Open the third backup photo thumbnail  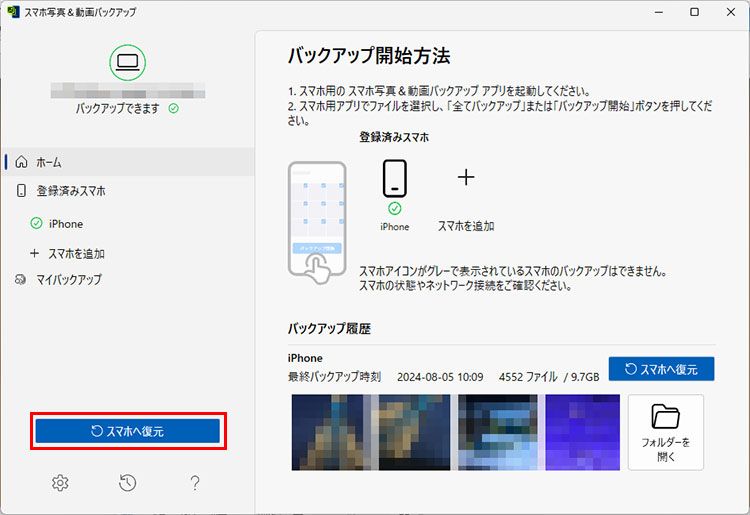point(496,432)
